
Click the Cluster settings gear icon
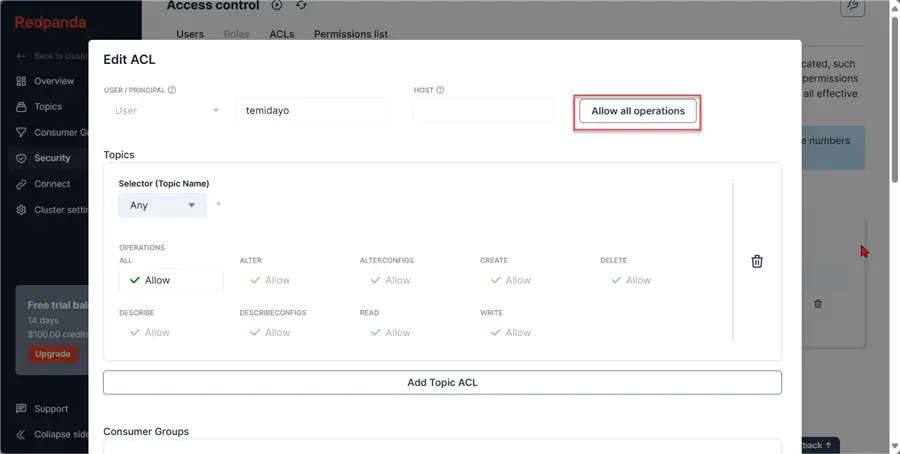tap(21, 210)
